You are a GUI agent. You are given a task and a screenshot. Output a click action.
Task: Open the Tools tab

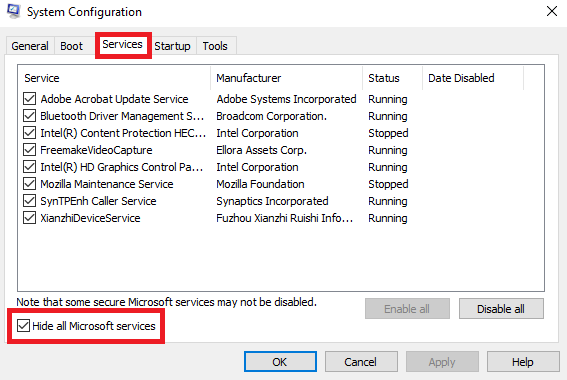215,46
